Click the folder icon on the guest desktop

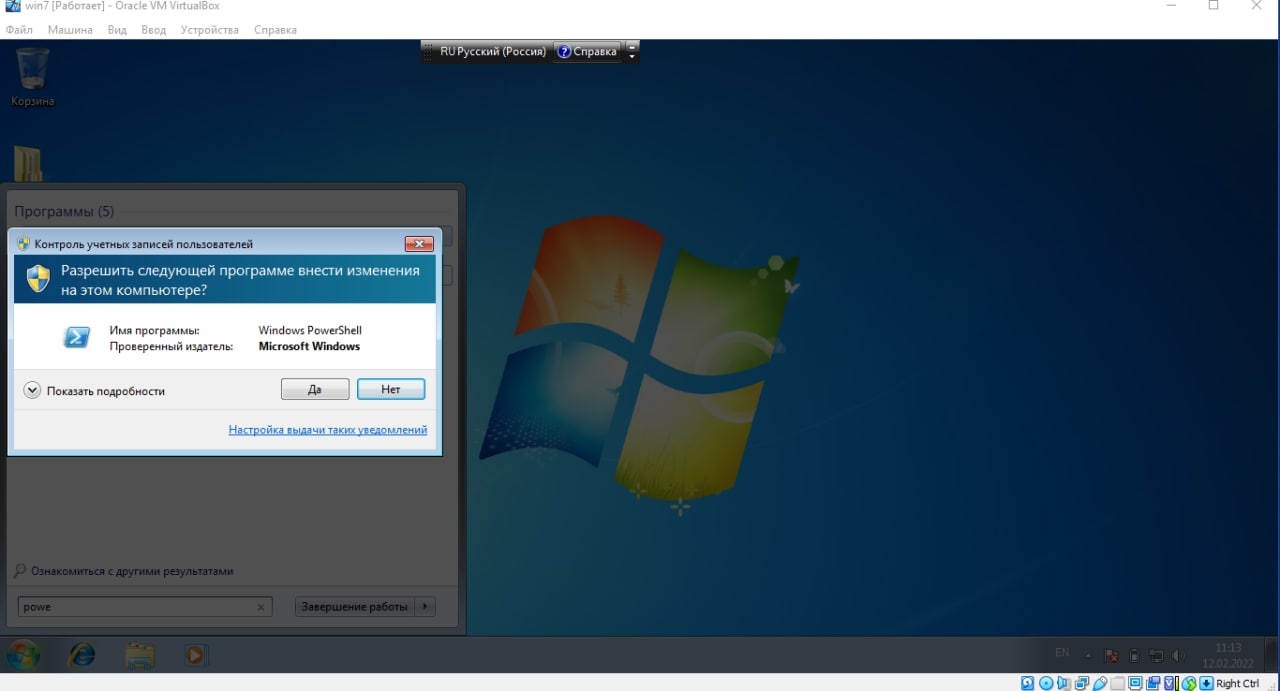pos(29,165)
